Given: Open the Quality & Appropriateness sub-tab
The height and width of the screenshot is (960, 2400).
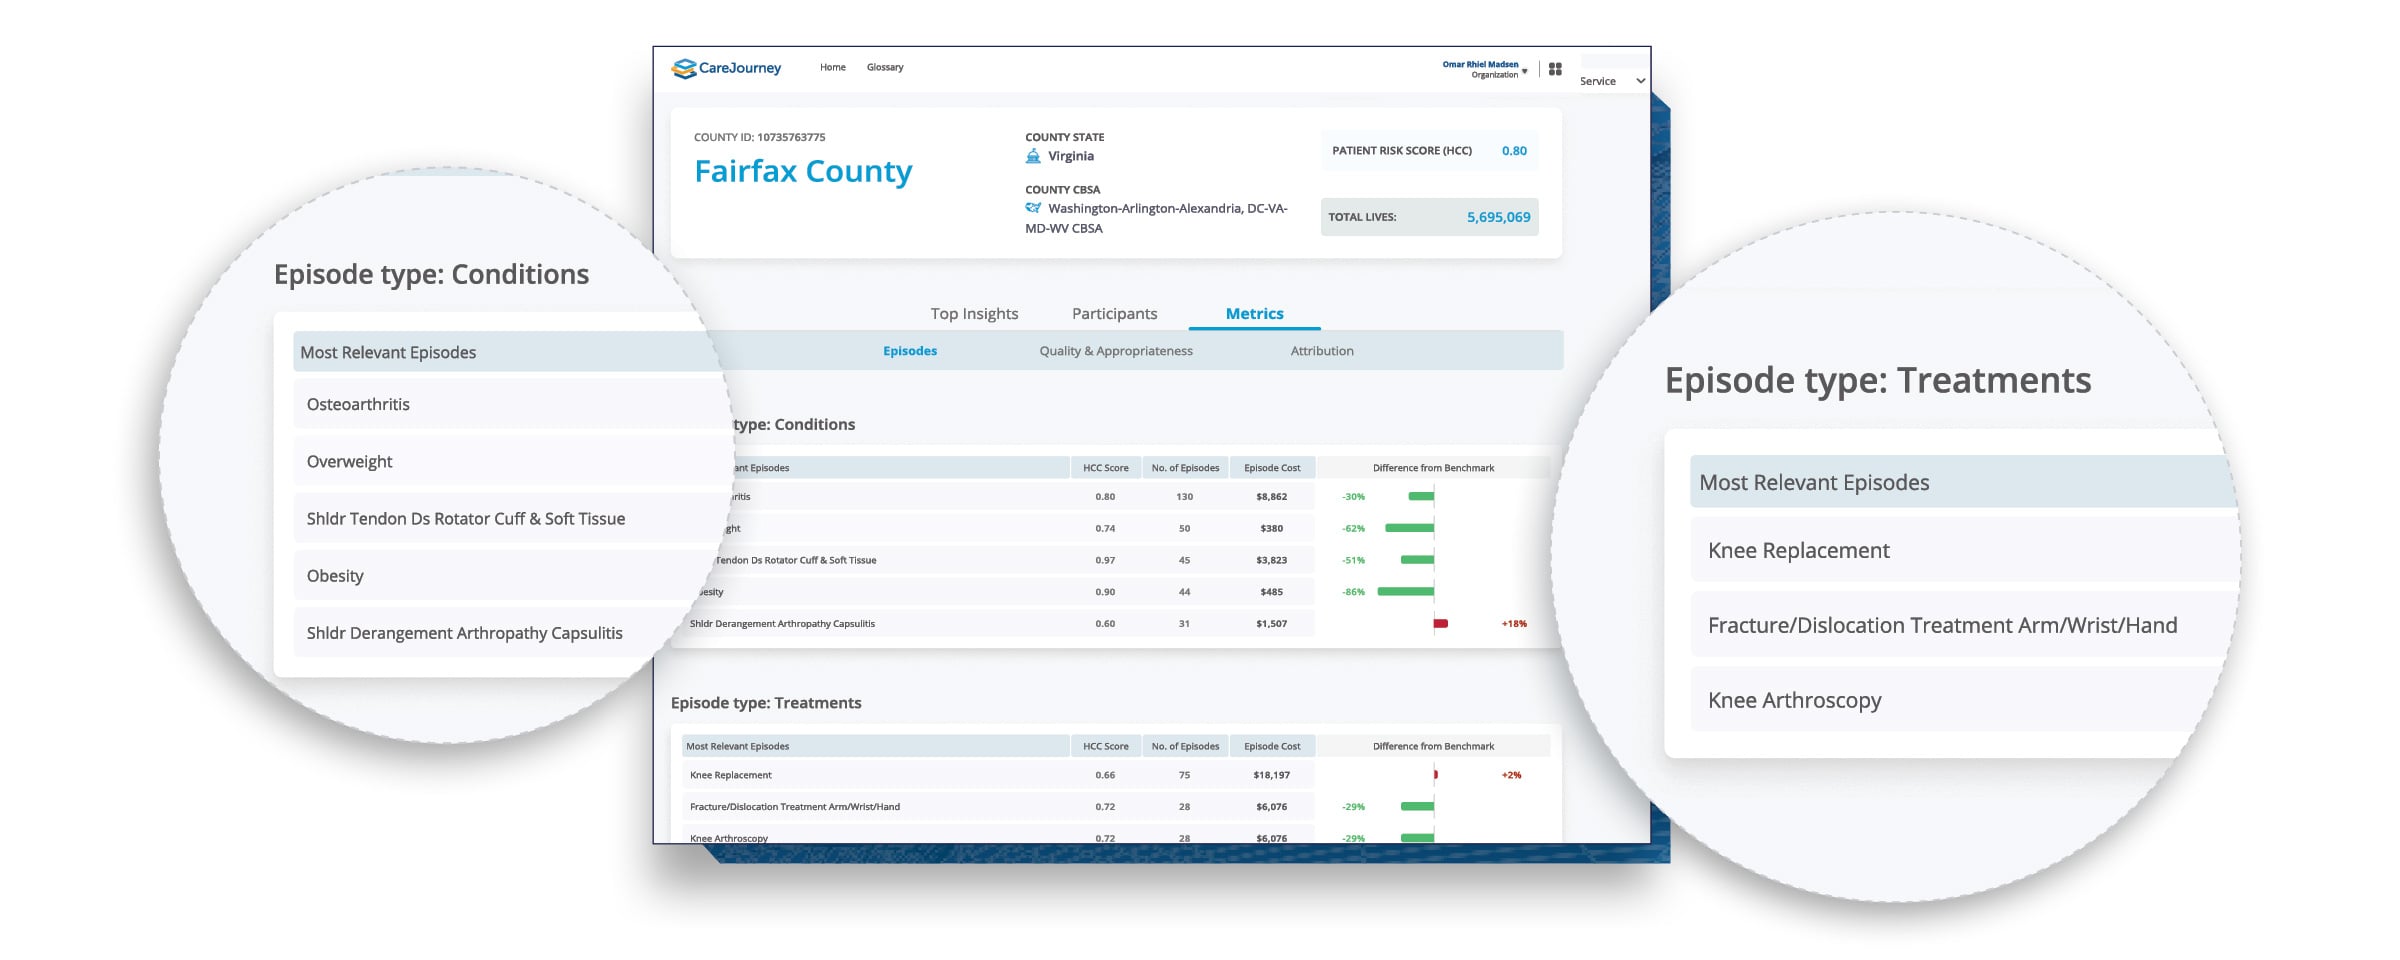Looking at the screenshot, I should coord(1116,351).
